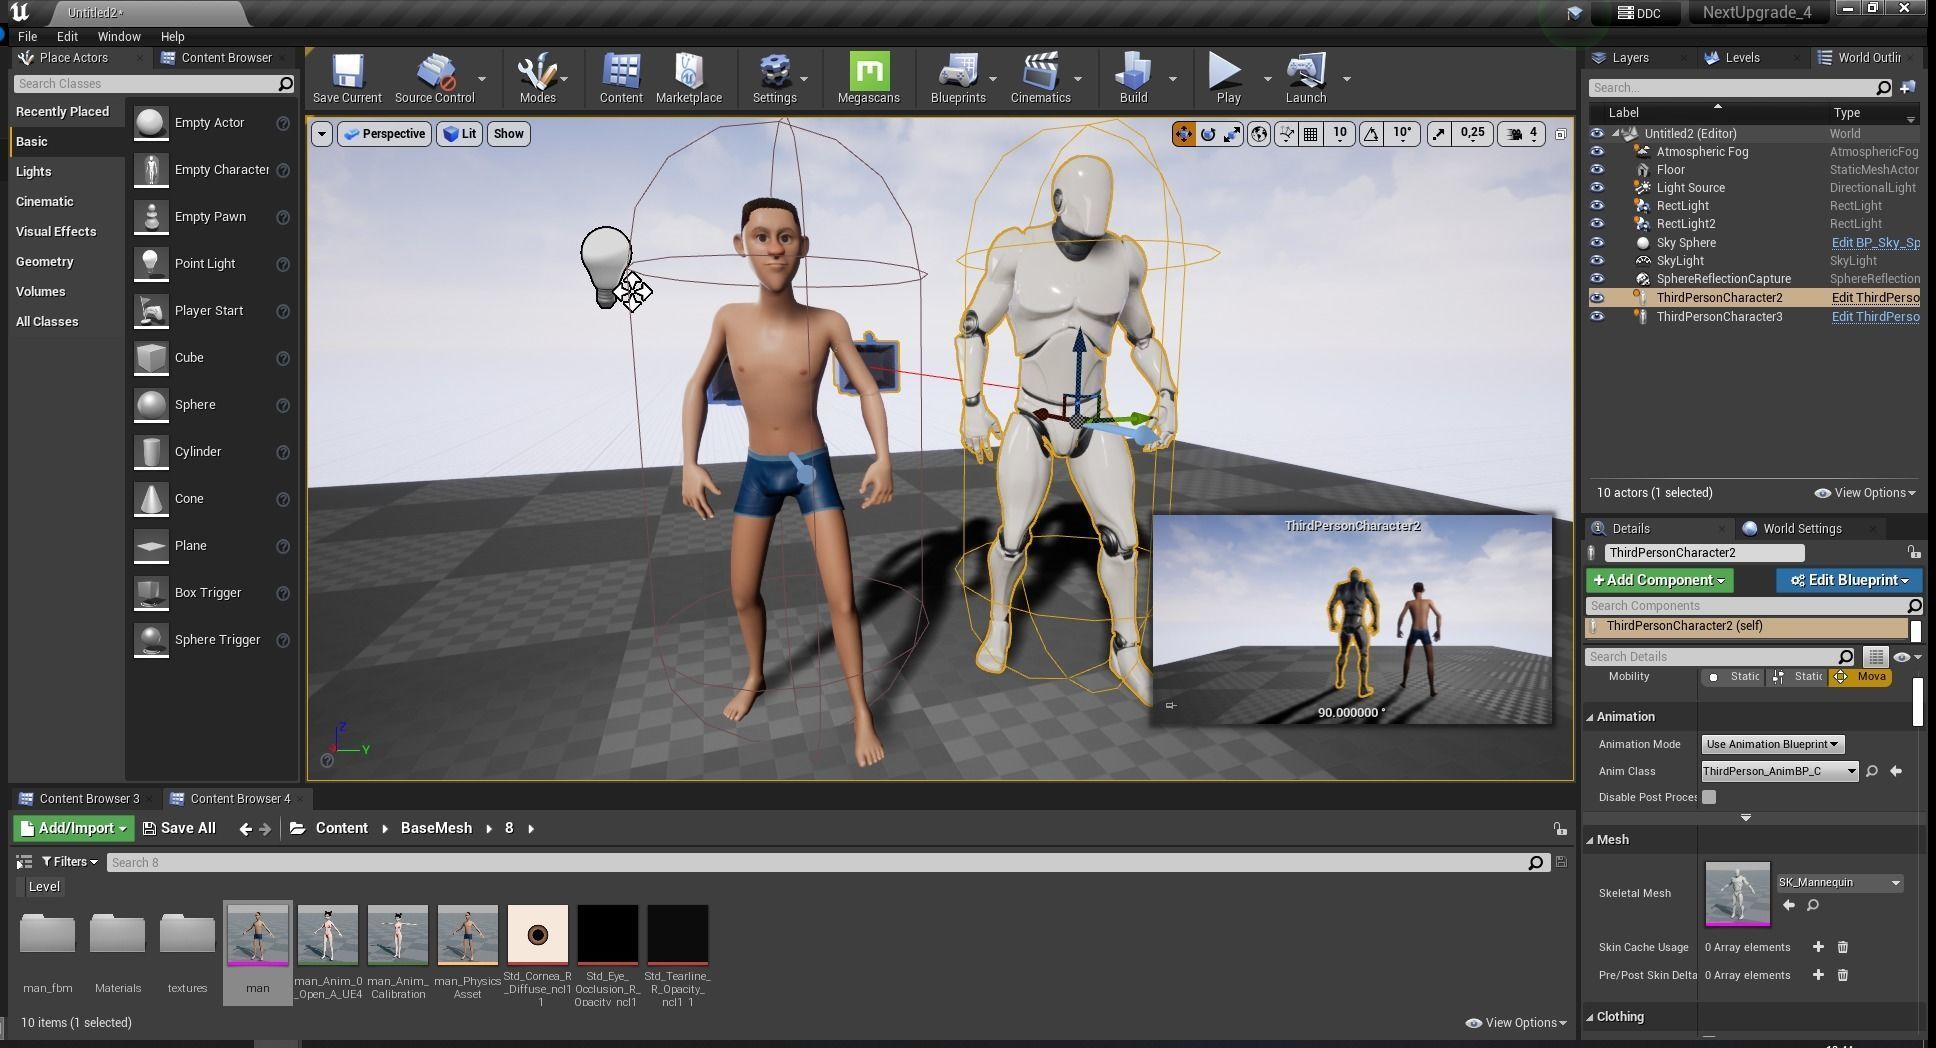Open Filters dropdown in Content Browser

tap(69, 862)
